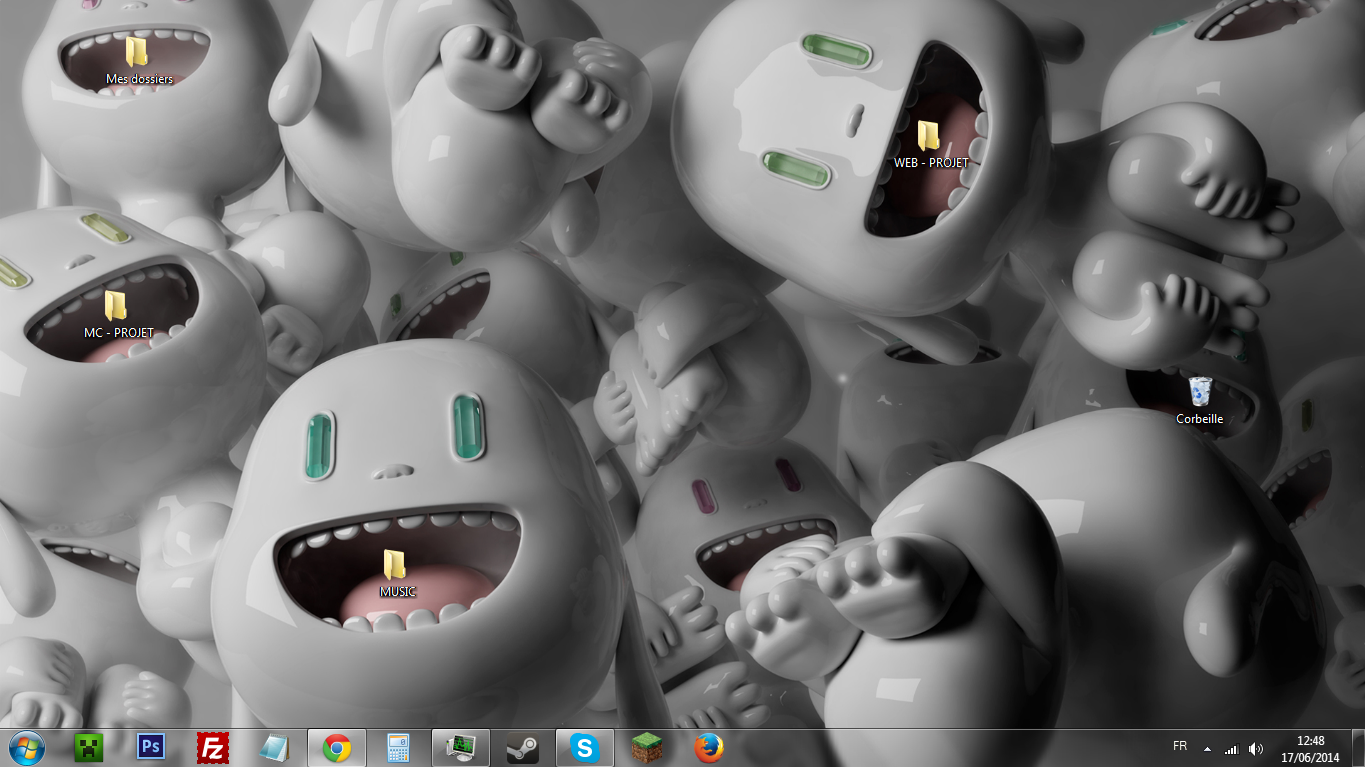Screen dimensions: 1365x767
Task: Select the Mes dossiers folder
Action: [139, 61]
